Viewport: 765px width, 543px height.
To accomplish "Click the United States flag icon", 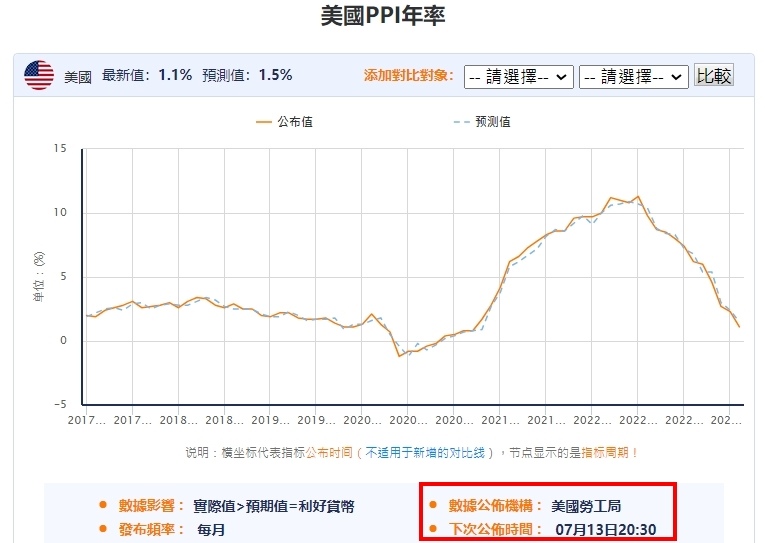I will click(39, 75).
